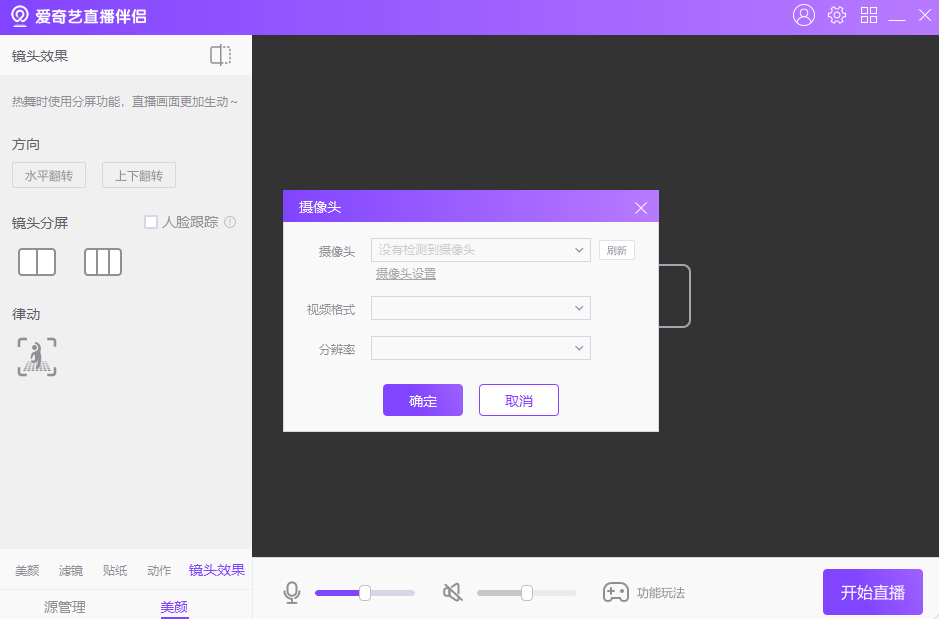Screen dimensions: 939x619
Task: Open the 分辨率 resolution dropdown
Action: tap(480, 347)
